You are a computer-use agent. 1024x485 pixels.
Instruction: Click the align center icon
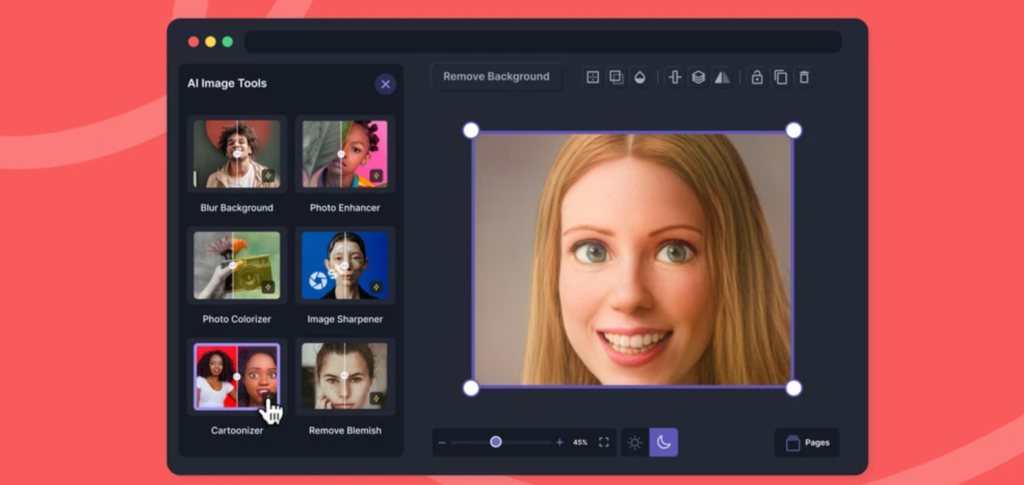675,77
